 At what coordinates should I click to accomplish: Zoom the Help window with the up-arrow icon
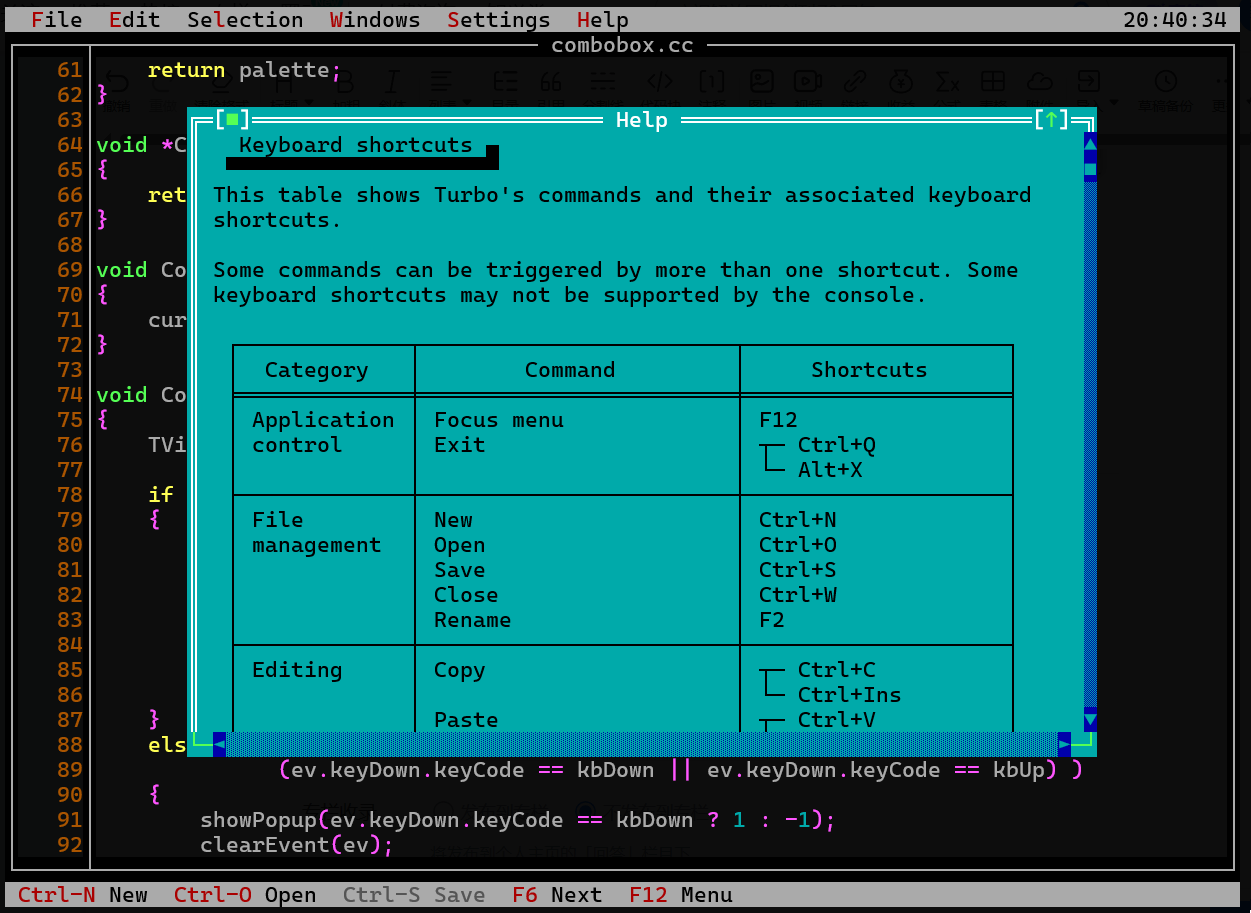click(x=1051, y=120)
